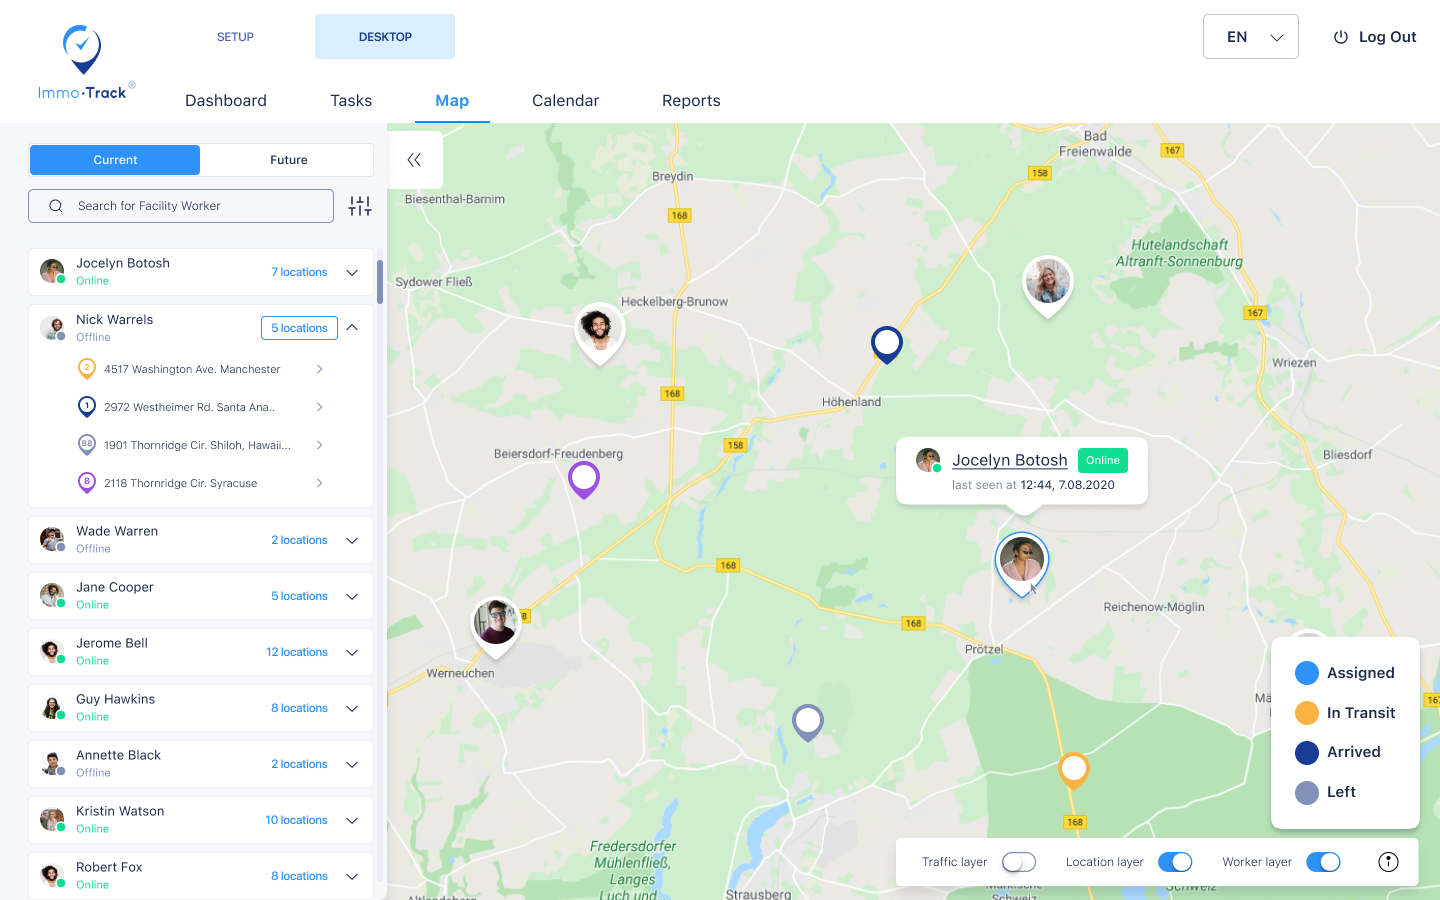Click the Online status badge in popup
1440x900 pixels.
pyautogui.click(x=1103, y=460)
